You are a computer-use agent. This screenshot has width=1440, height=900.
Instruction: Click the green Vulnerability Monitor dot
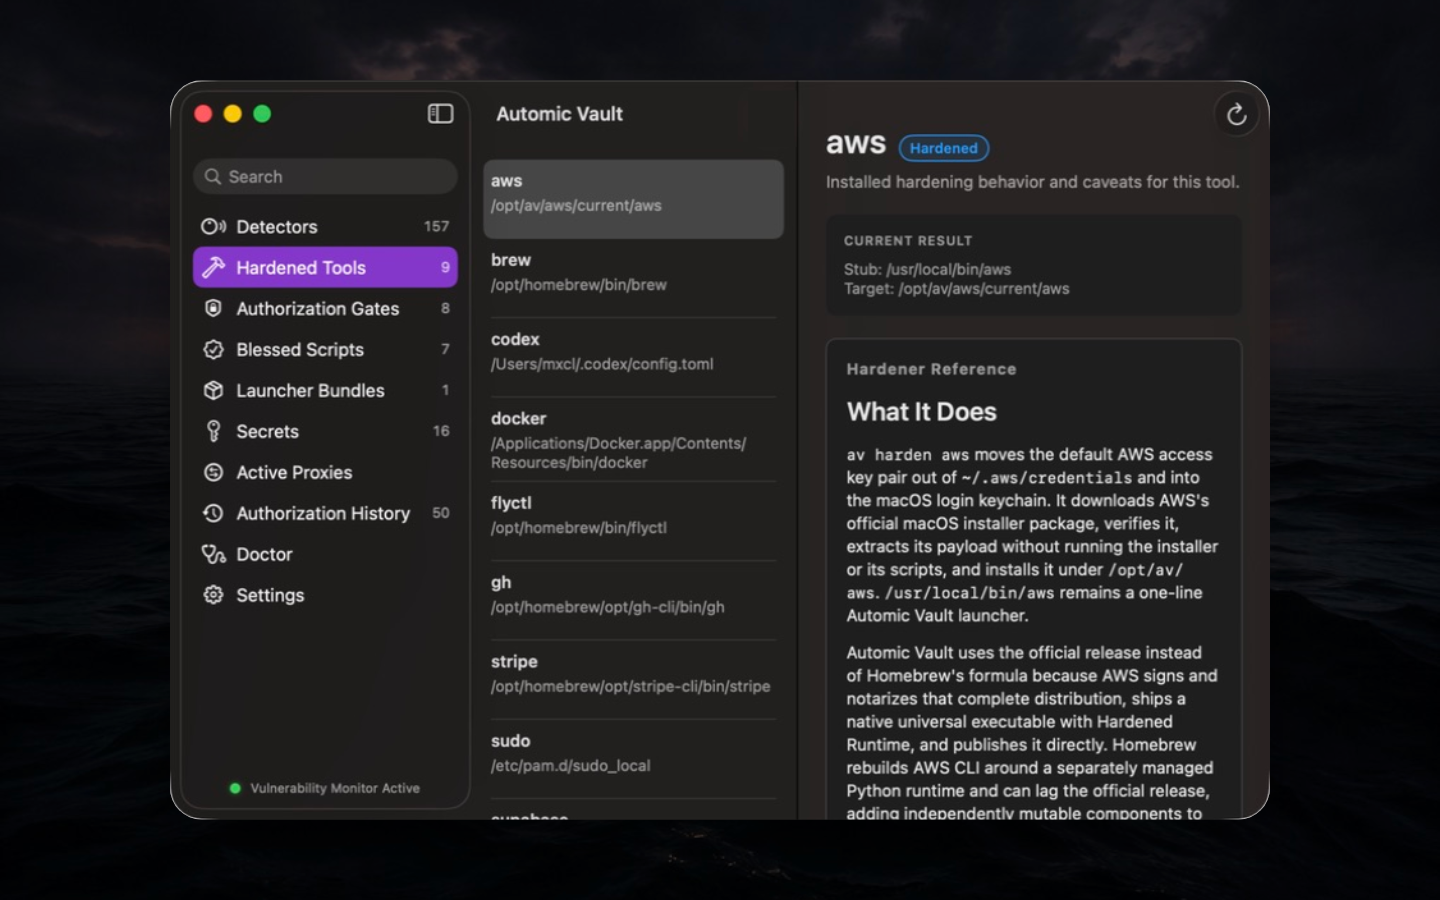235,788
